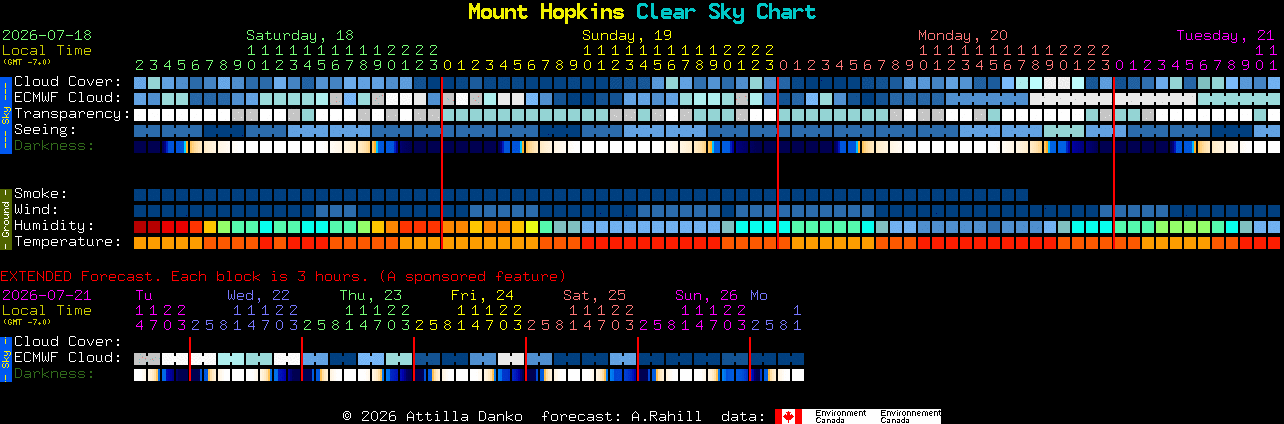Screen dimensions: 1284x424
Task: Select the Saturday, 18 day heading
Action: [x=300, y=35]
